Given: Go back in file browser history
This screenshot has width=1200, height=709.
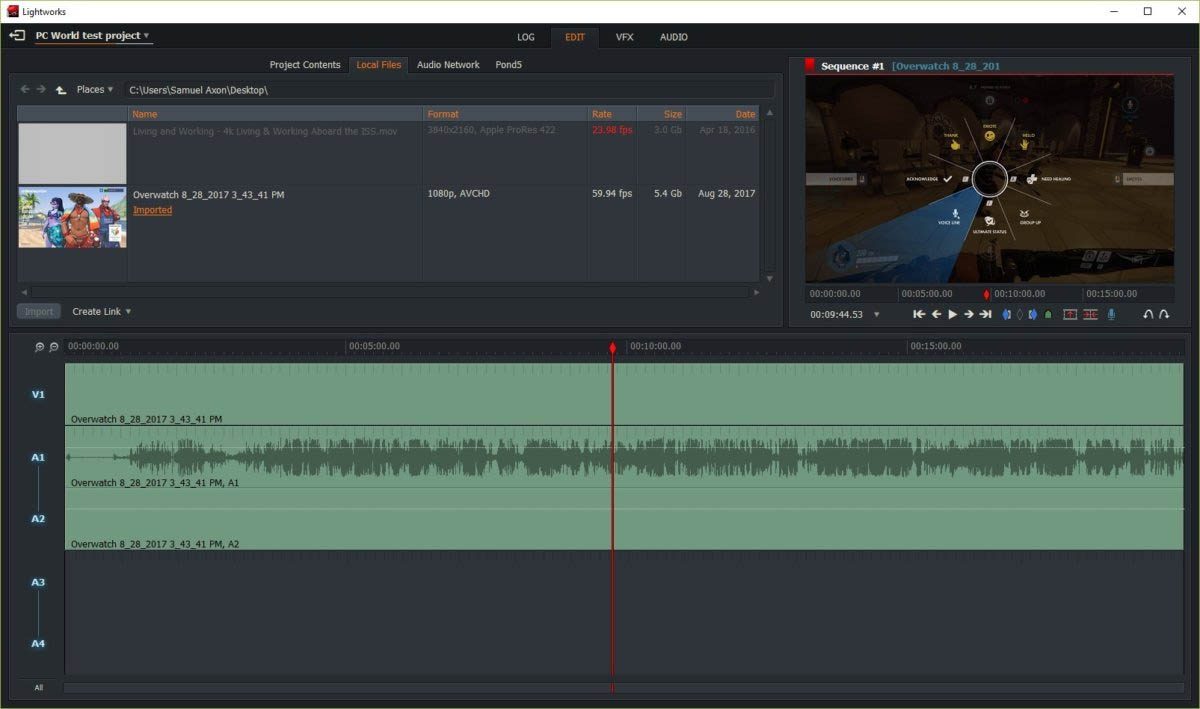Looking at the screenshot, I should [x=26, y=89].
